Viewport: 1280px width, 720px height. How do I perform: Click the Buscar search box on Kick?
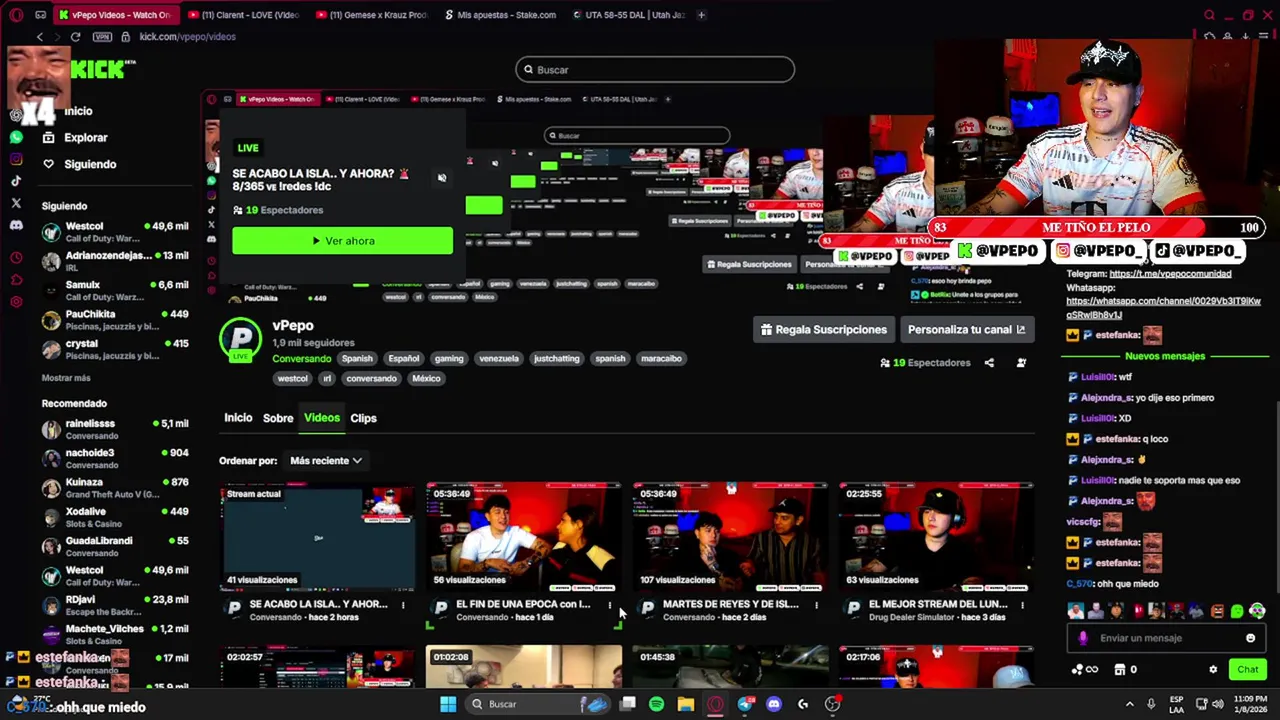pyautogui.click(x=655, y=70)
